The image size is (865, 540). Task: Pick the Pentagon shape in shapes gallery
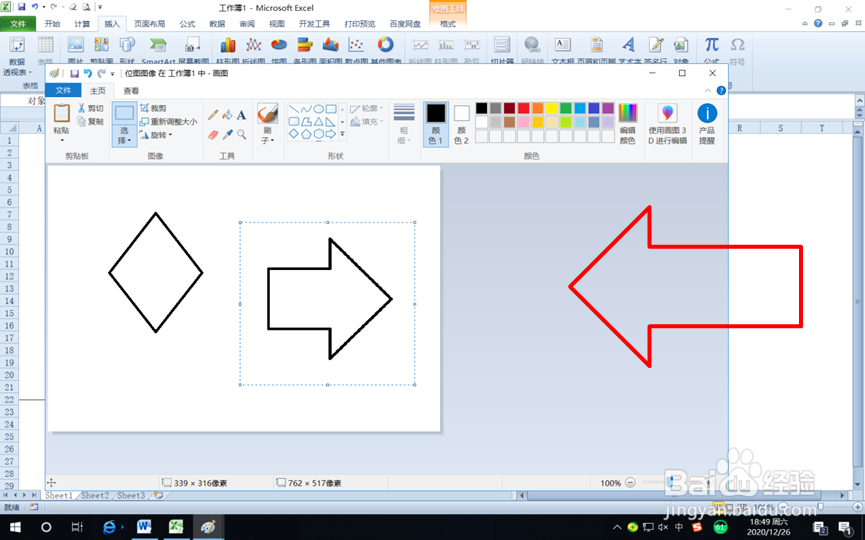tap(306, 134)
